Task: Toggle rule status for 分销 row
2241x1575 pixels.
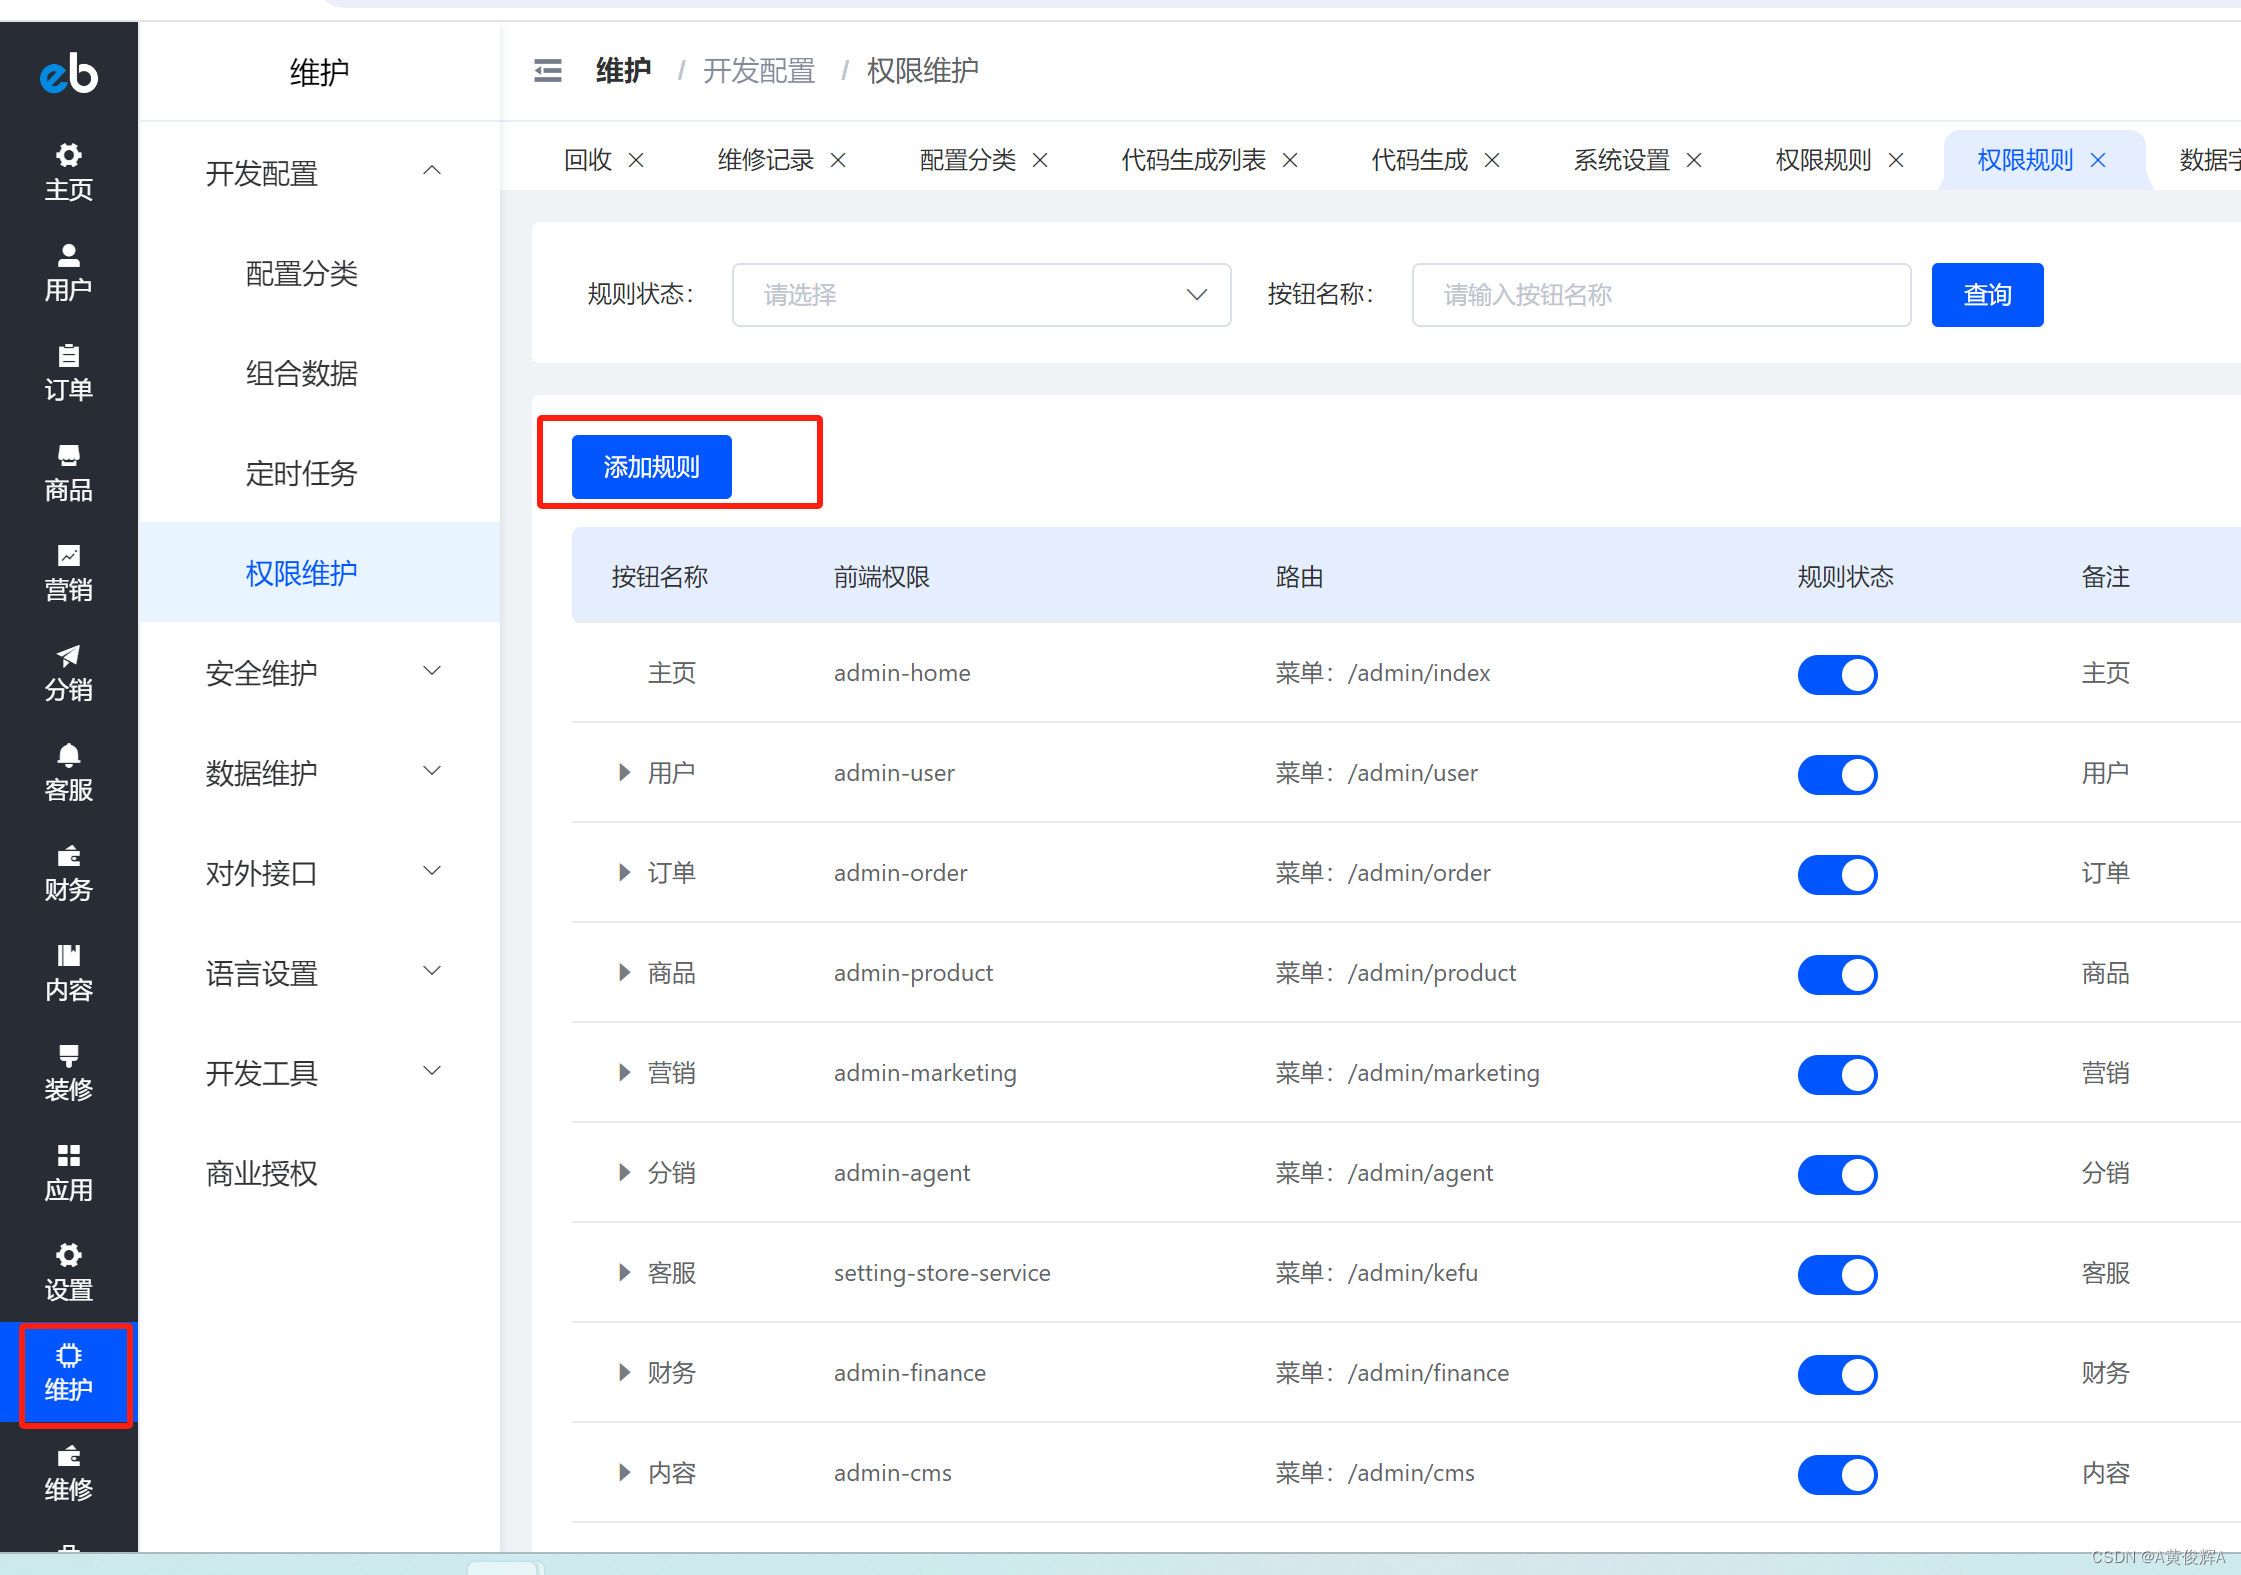Action: tap(1837, 1174)
